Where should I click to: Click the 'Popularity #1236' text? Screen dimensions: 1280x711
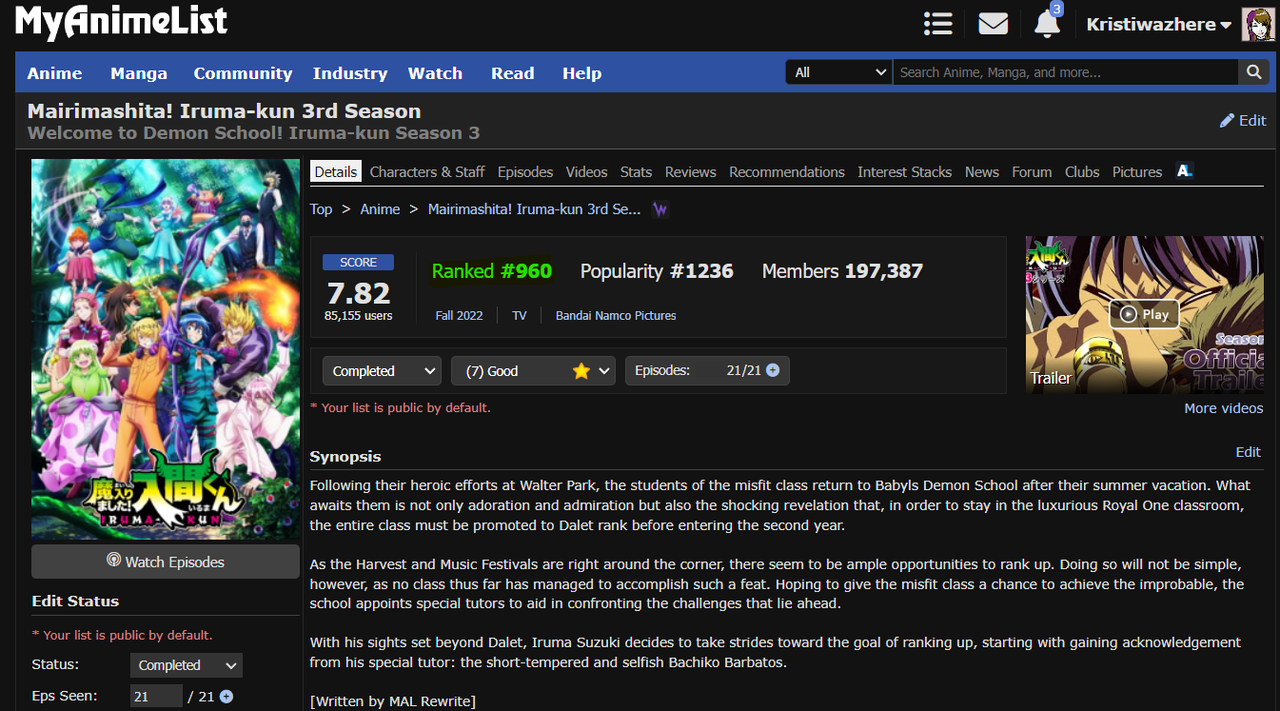click(657, 271)
